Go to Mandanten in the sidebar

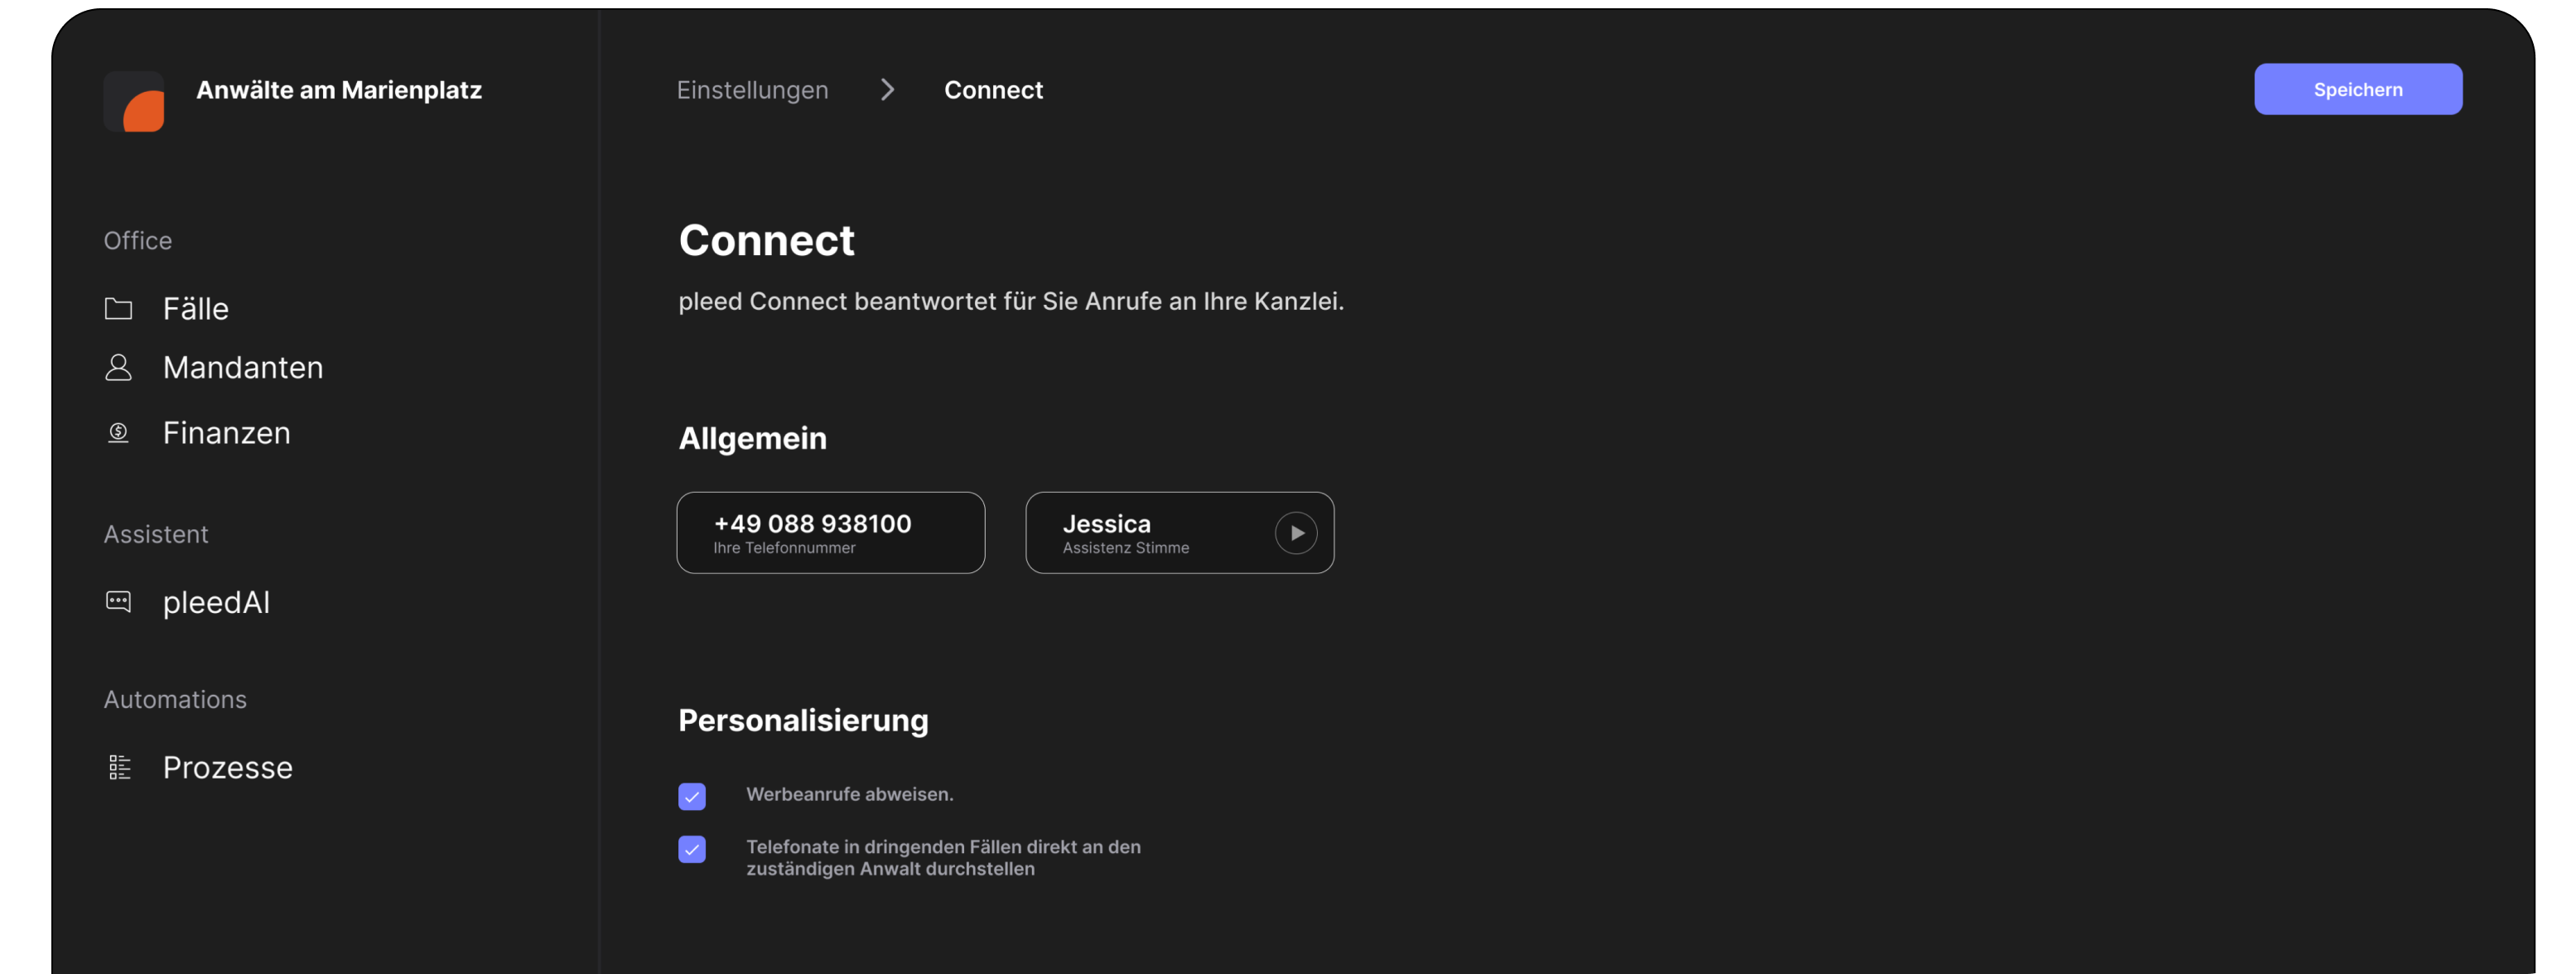243,368
